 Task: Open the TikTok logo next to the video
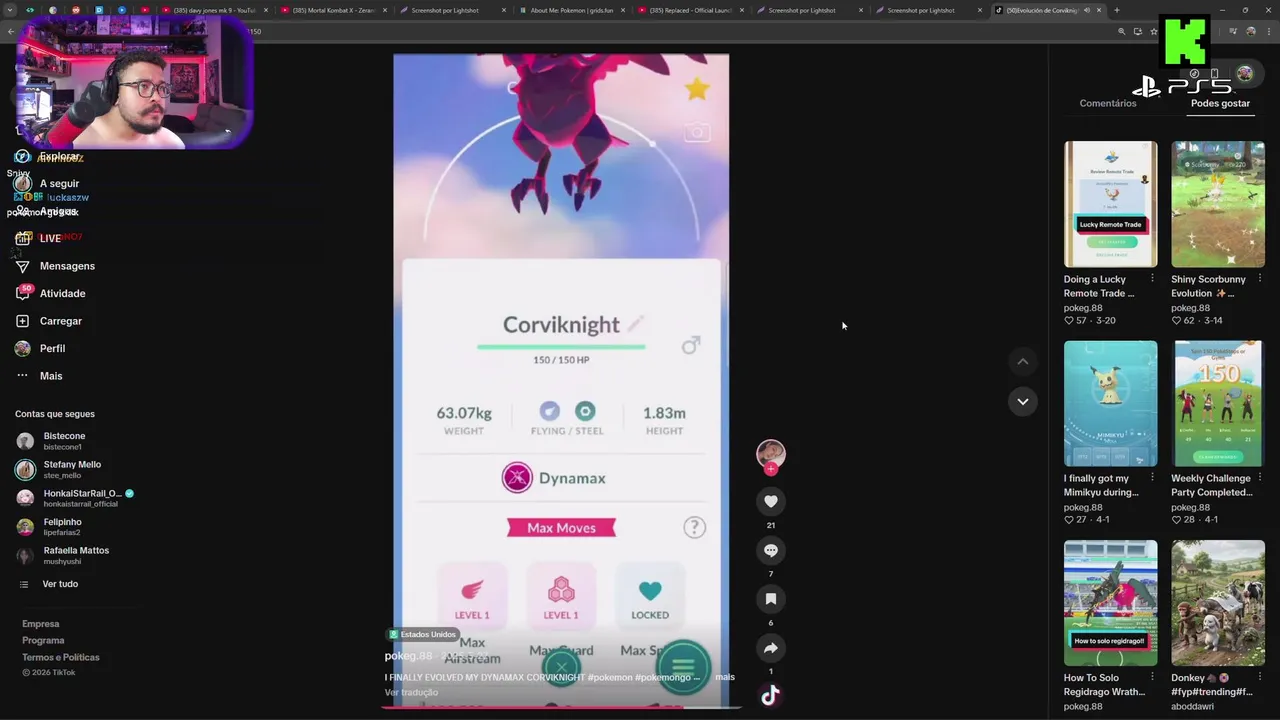click(770, 696)
